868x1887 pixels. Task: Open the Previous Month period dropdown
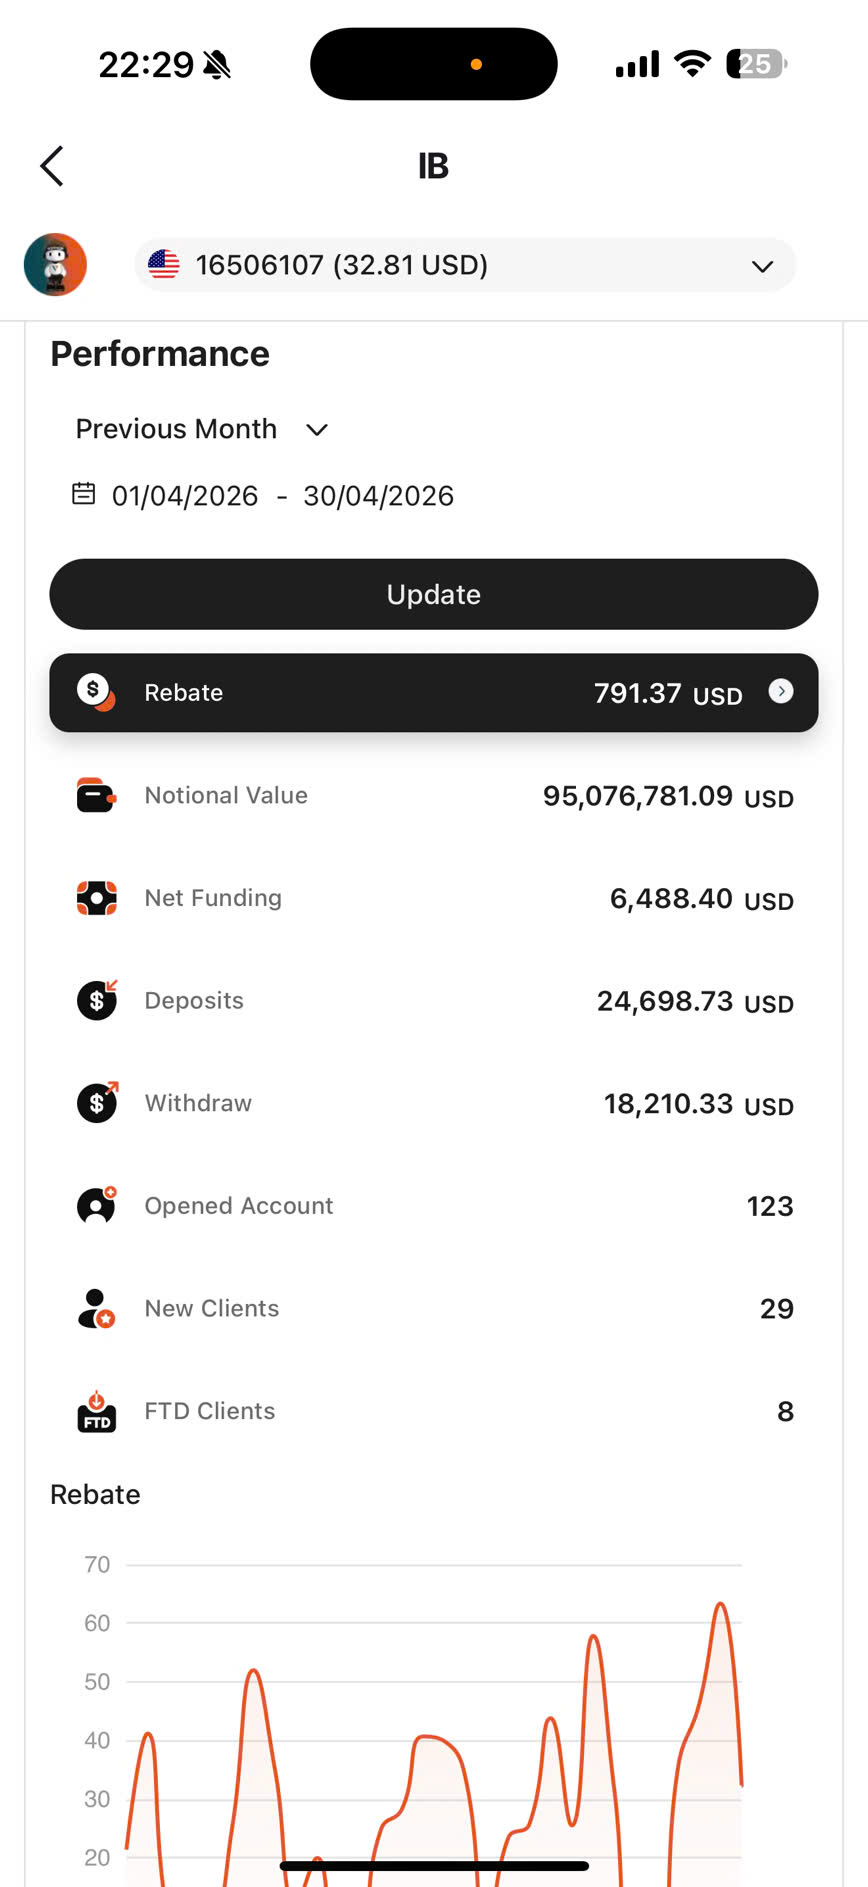[x=201, y=429]
